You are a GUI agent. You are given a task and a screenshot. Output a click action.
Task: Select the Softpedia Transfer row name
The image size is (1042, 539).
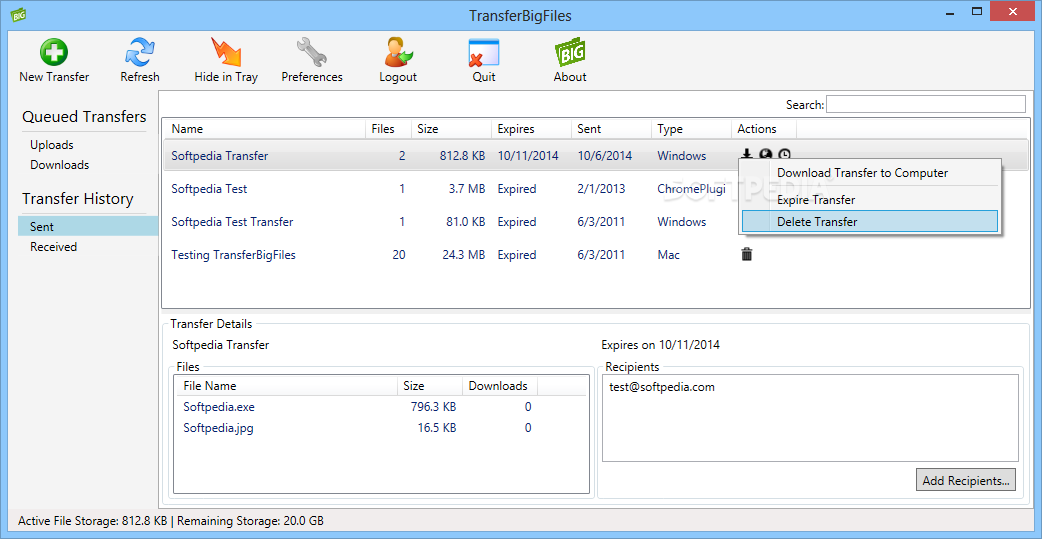220,156
